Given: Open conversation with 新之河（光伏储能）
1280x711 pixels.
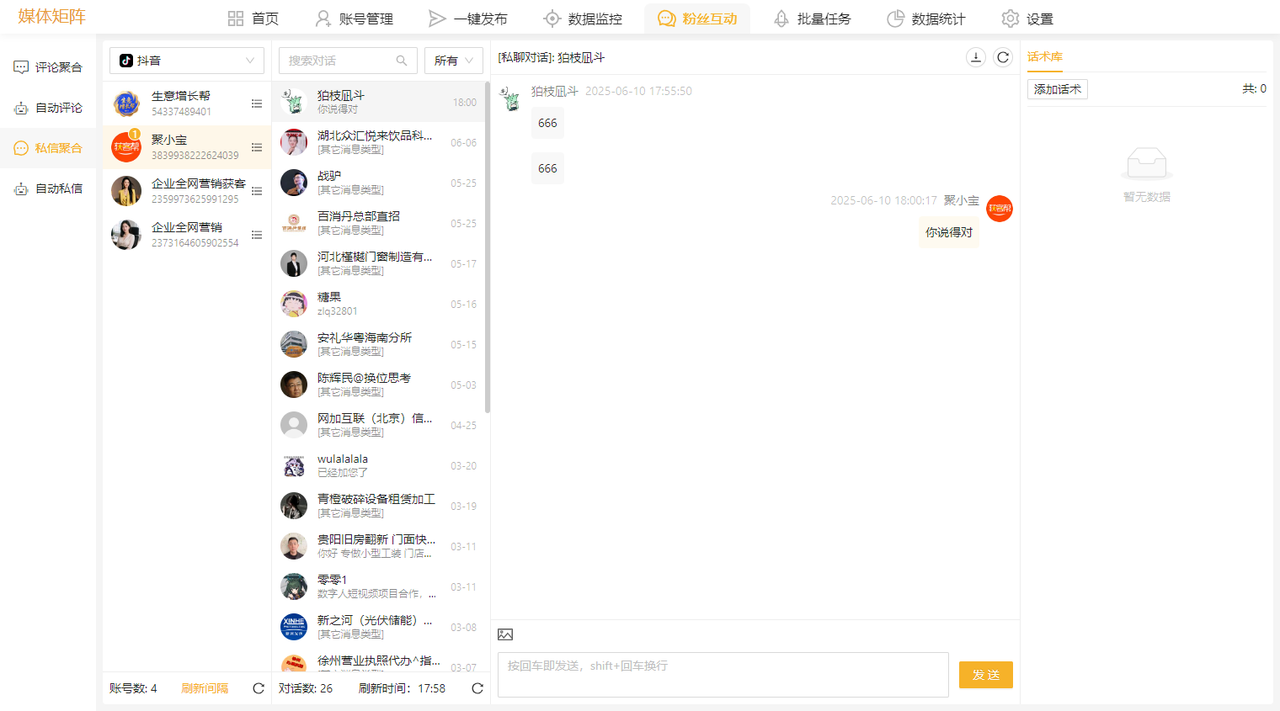Looking at the screenshot, I should pos(380,627).
